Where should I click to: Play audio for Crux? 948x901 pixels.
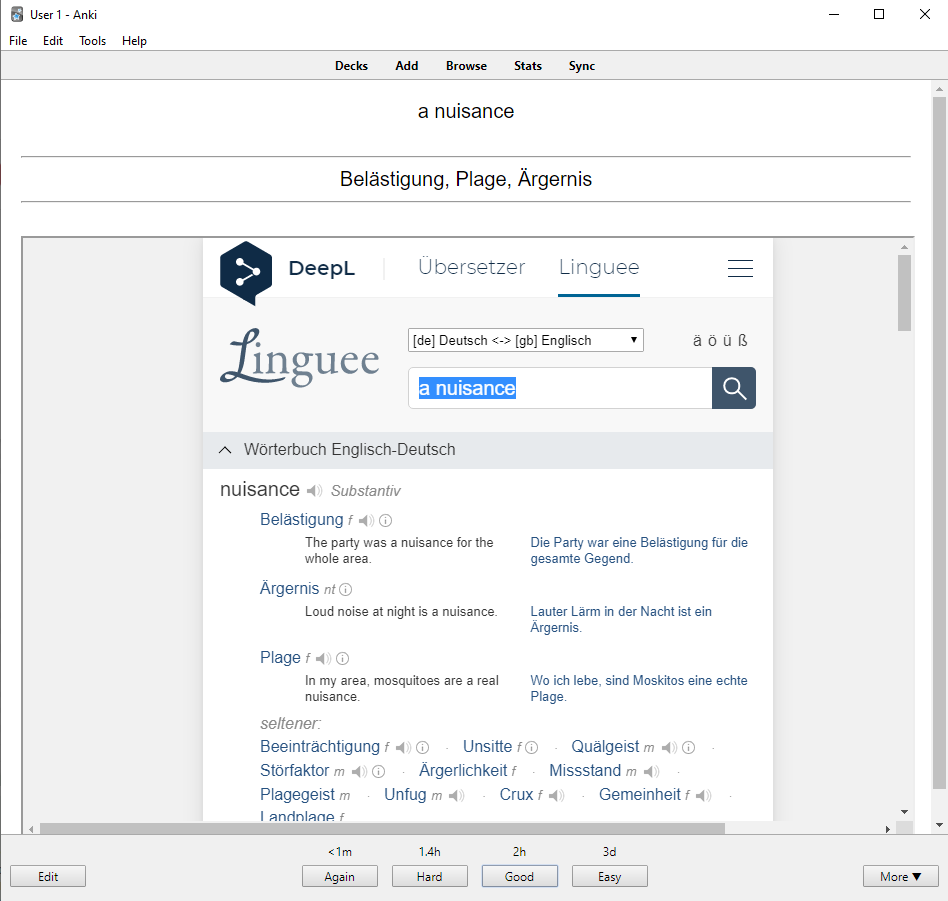[556, 795]
